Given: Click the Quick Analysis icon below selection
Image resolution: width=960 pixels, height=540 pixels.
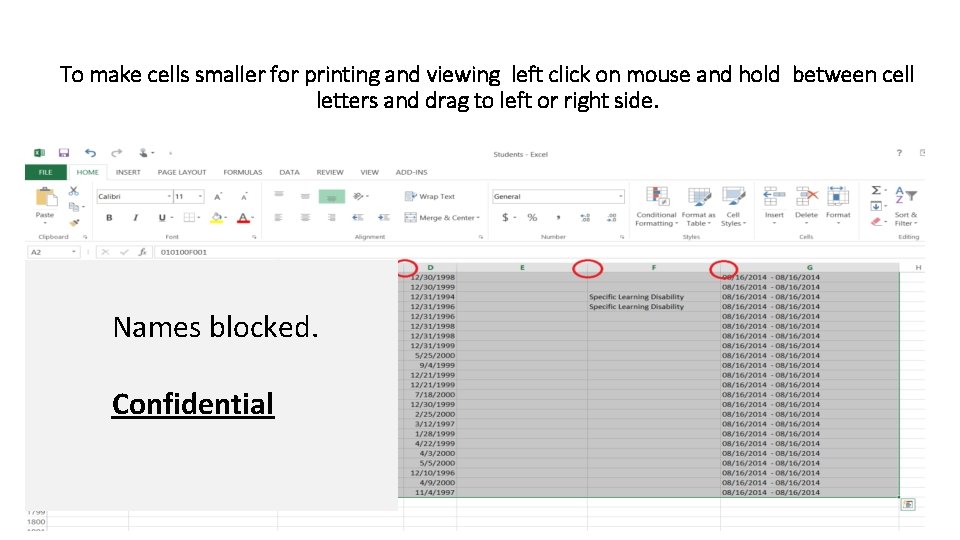Looking at the screenshot, I should pyautogui.click(x=908, y=504).
